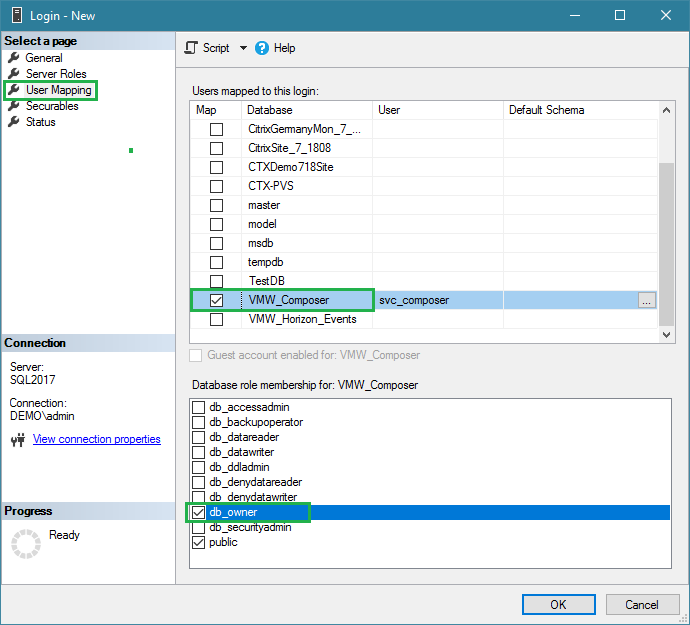This screenshot has height=625, width=690.
Task: Check the map box for CitrixGermanyMon database
Action: 216,129
